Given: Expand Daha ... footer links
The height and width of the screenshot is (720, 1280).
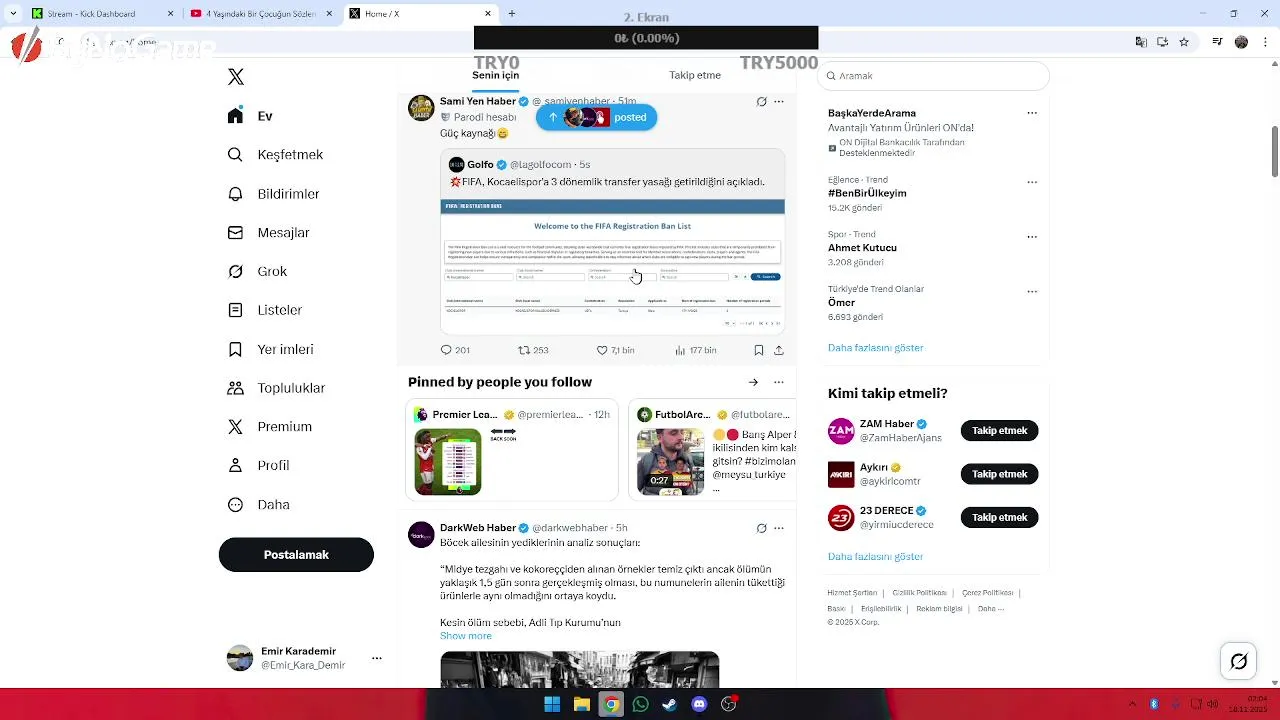Looking at the screenshot, I should (x=991, y=609).
